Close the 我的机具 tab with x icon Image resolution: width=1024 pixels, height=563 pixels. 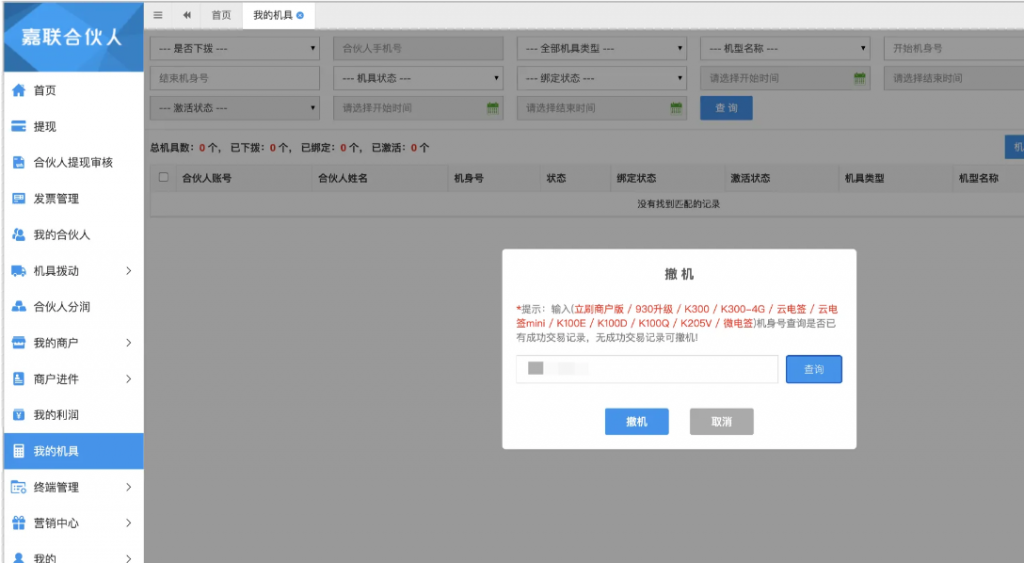pyautogui.click(x=300, y=15)
